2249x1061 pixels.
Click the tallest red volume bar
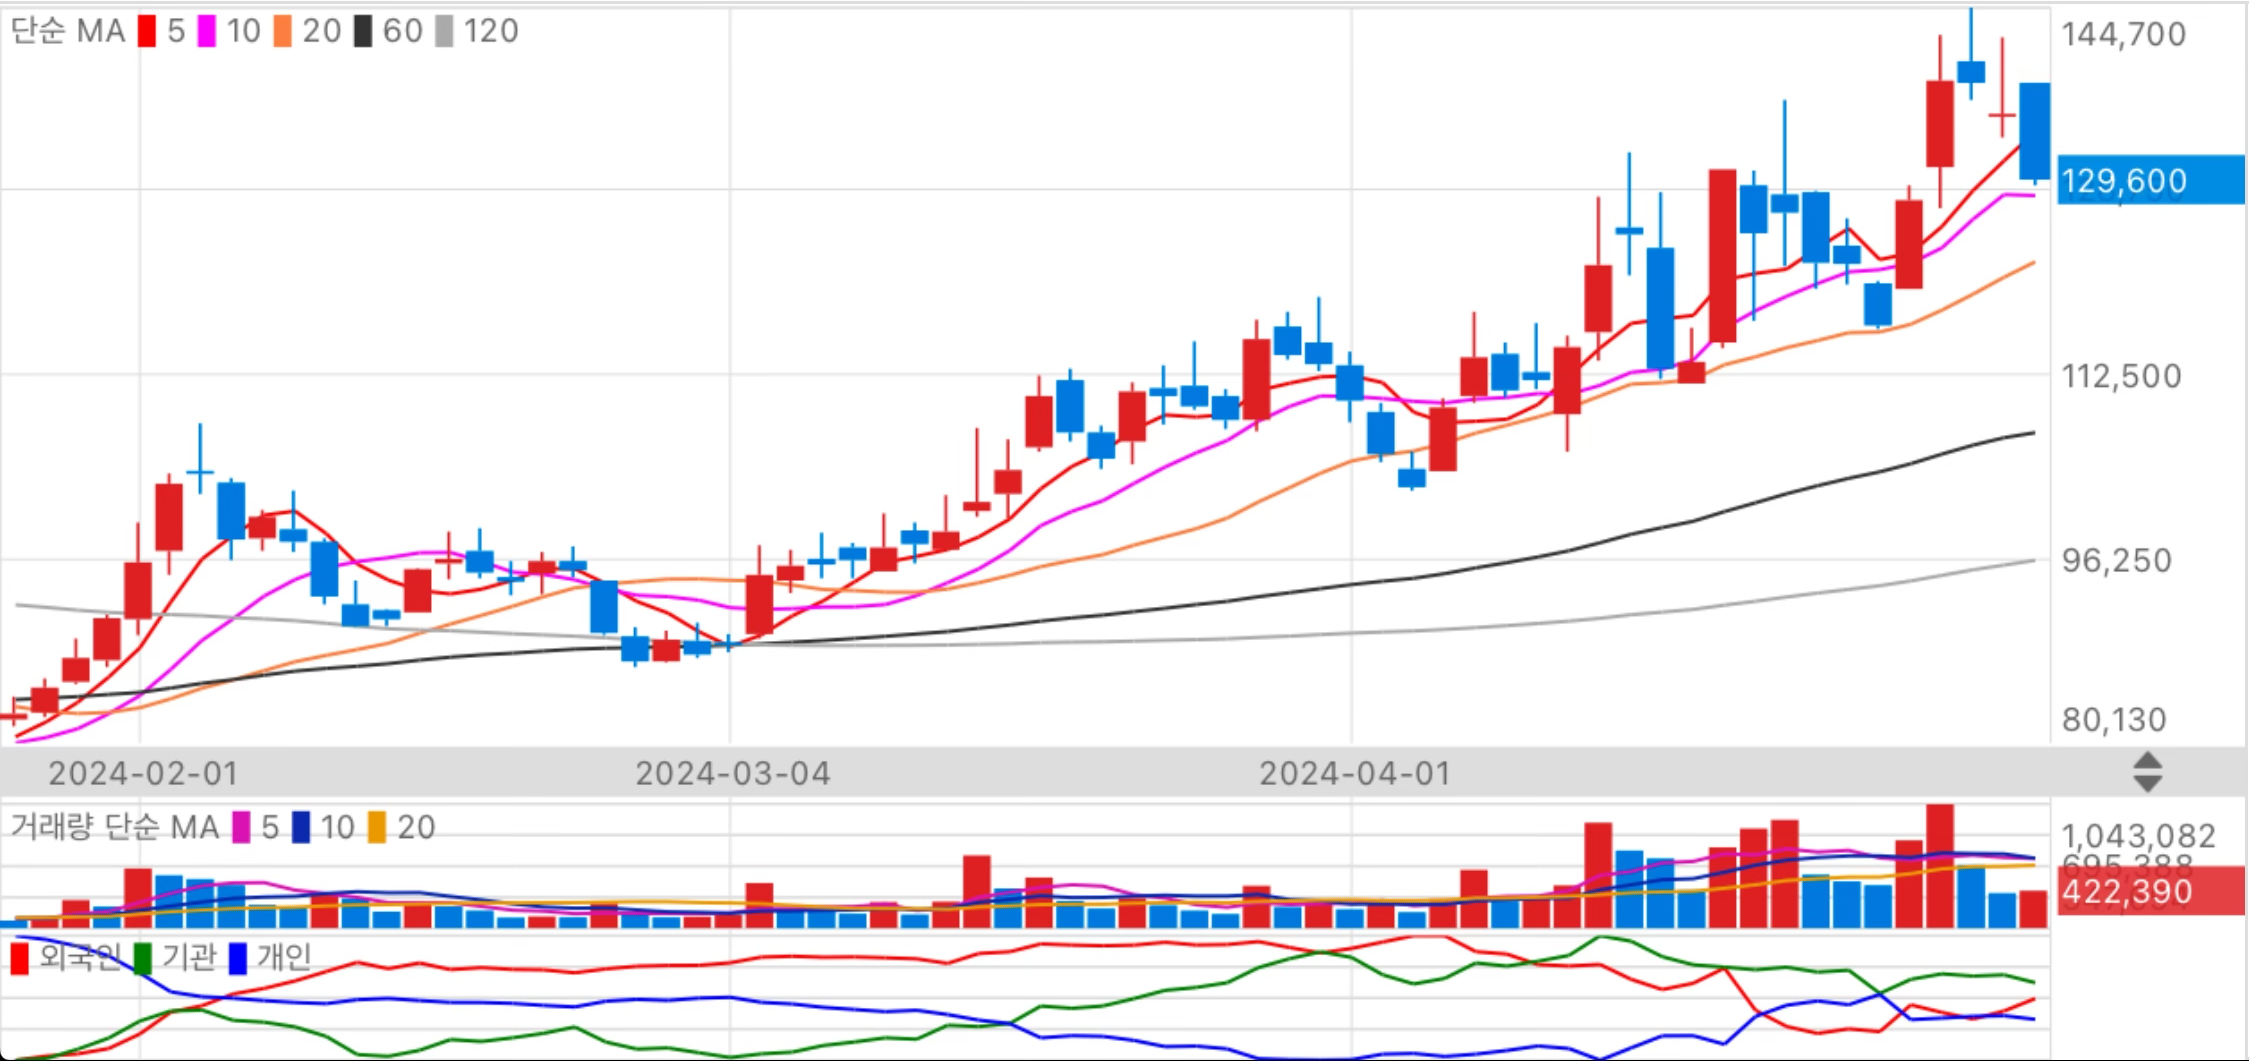(1940, 866)
